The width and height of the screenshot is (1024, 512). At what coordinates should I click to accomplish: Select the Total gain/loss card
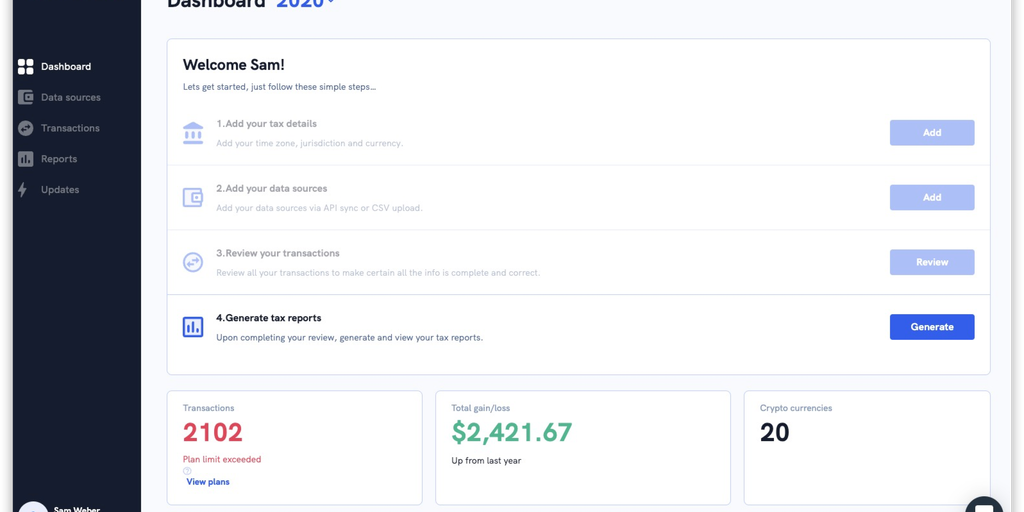pyautogui.click(x=582, y=447)
